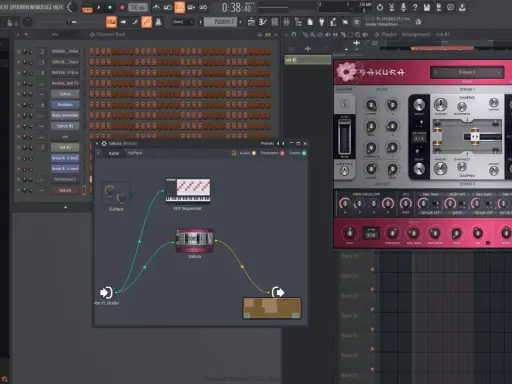The image size is (512, 384).
Task: Select the Sytrus channel button
Action: pos(65,94)
